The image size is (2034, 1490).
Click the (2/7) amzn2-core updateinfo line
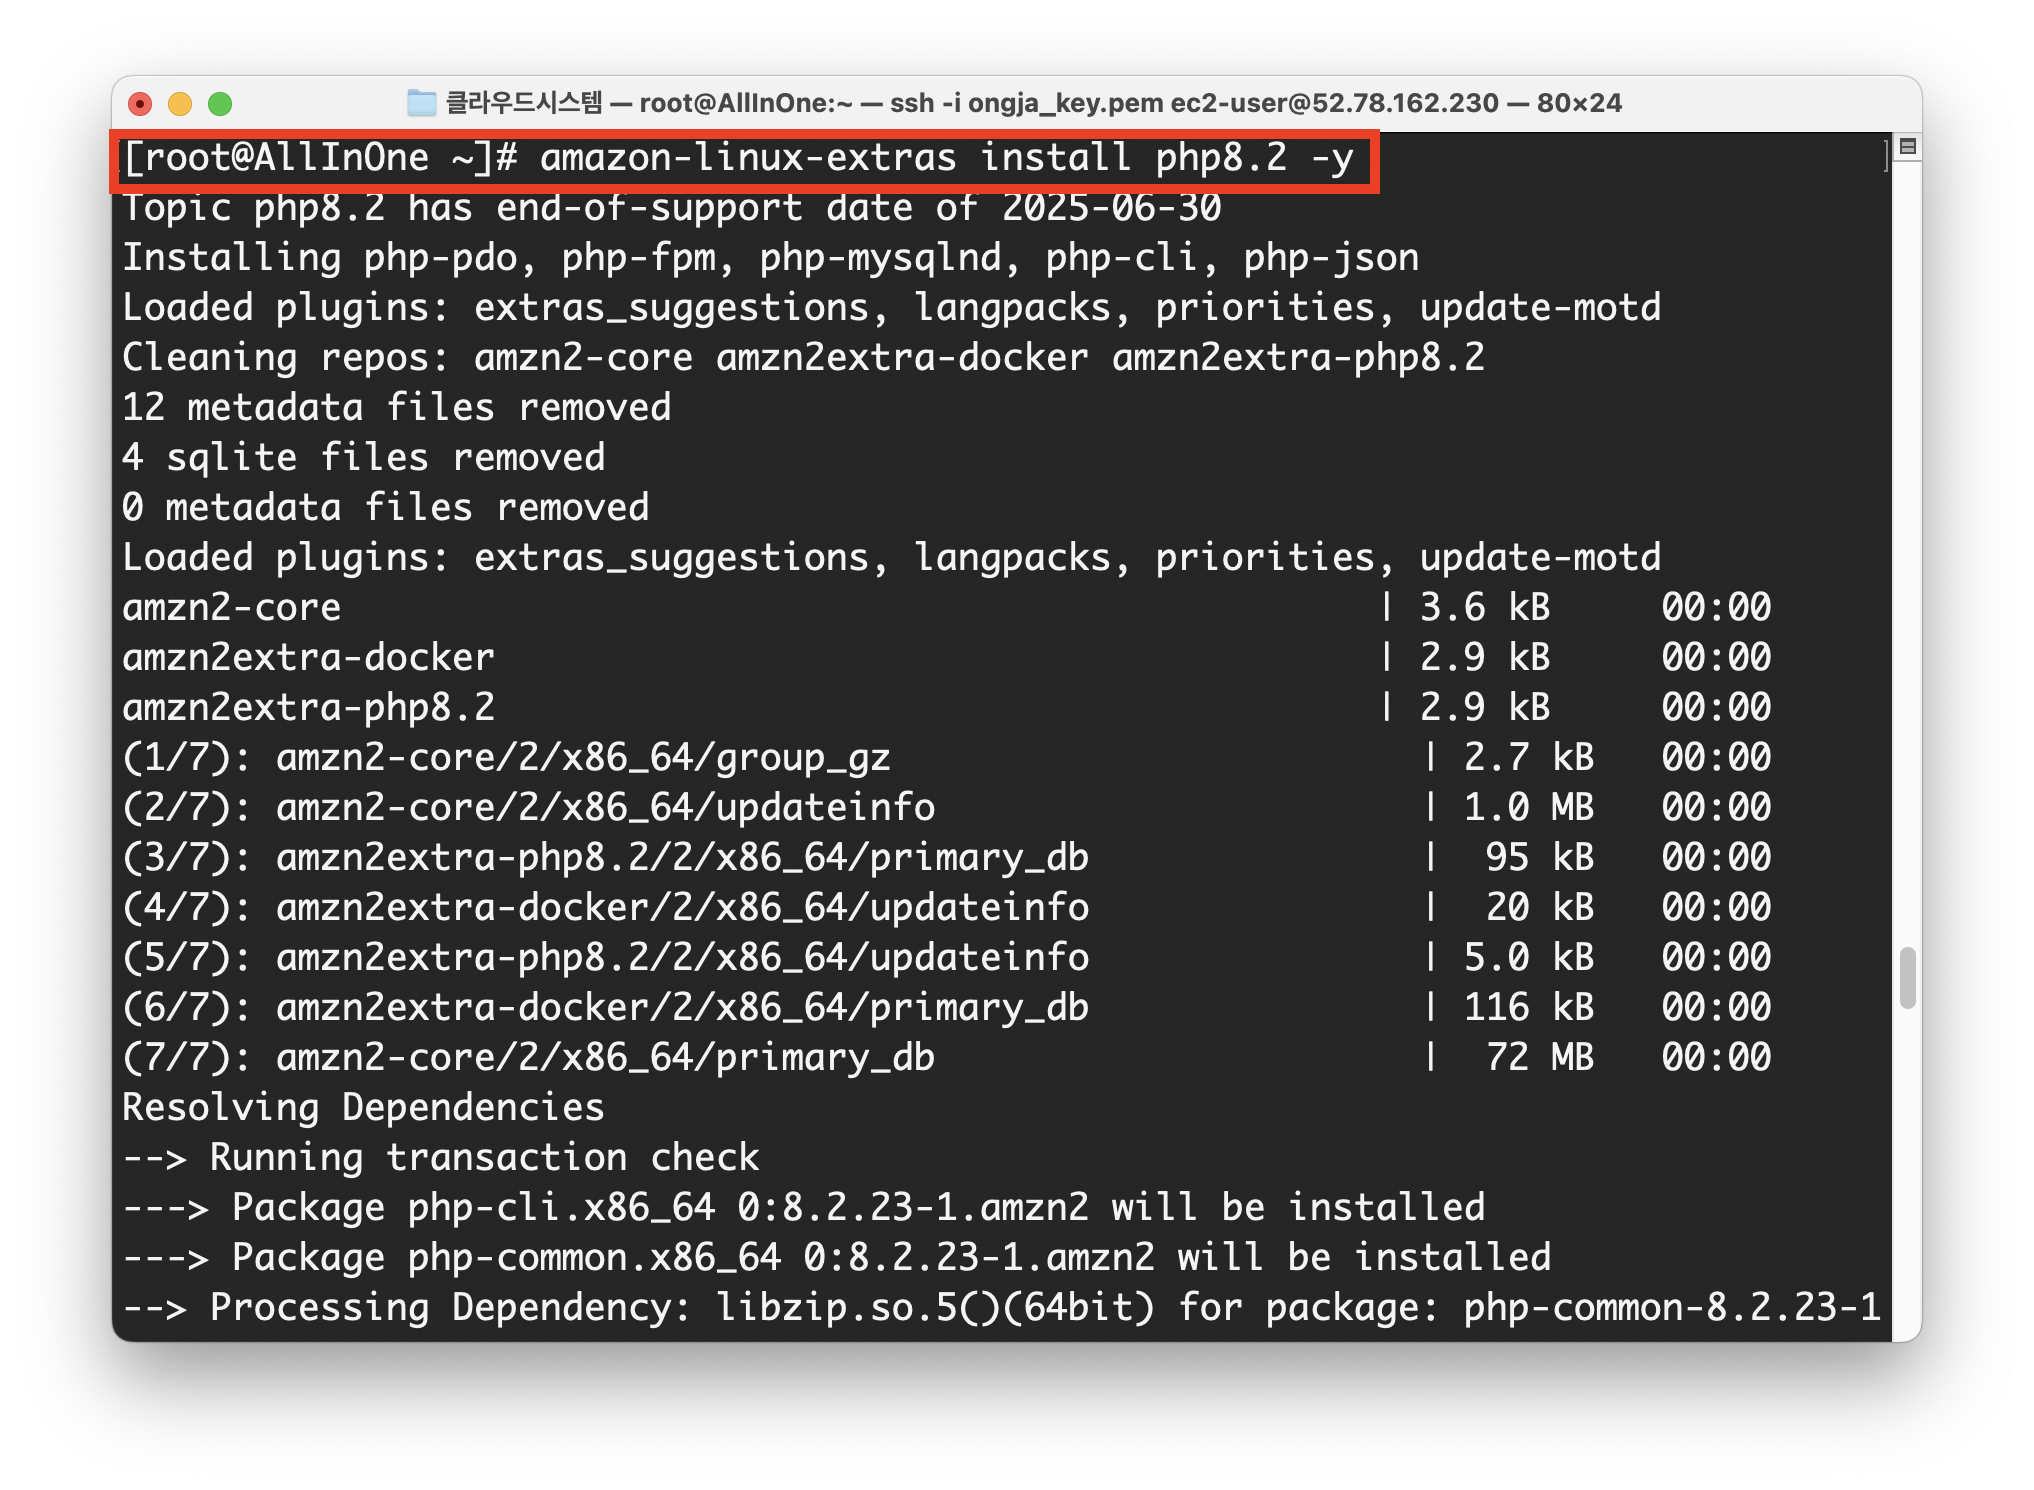click(x=528, y=808)
